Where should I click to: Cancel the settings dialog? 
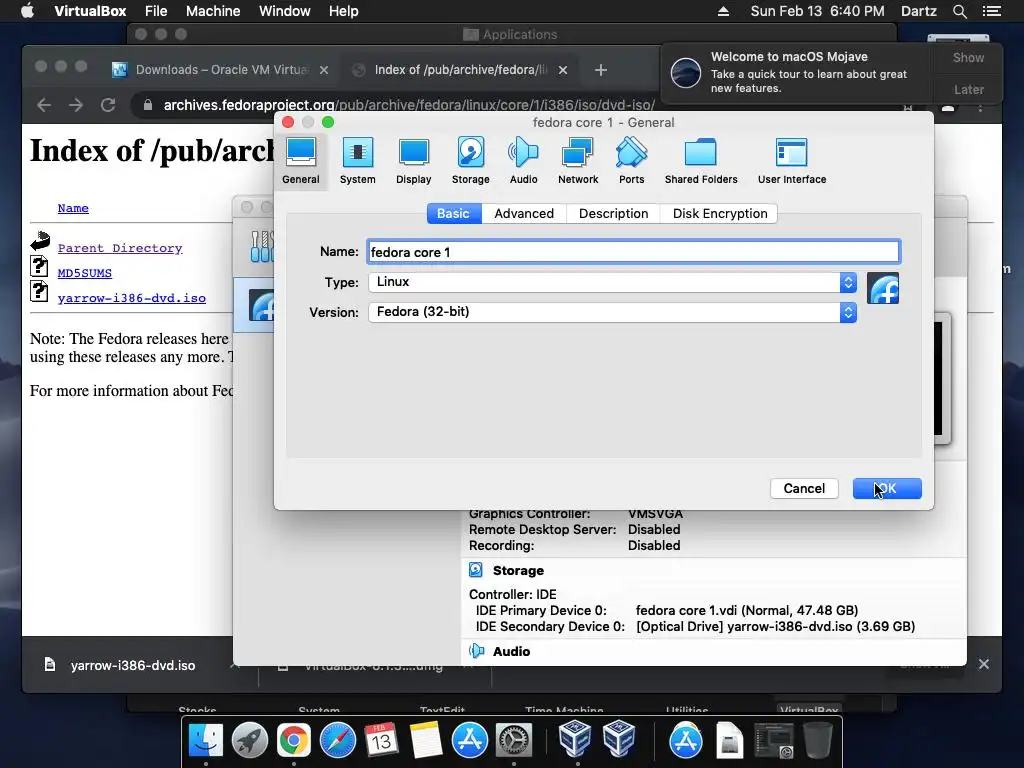(804, 488)
